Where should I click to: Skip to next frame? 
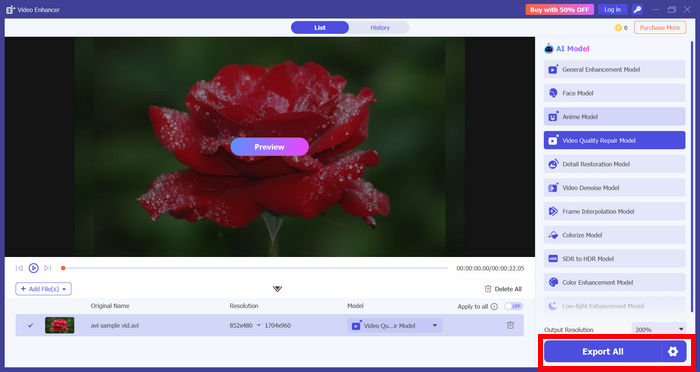click(47, 268)
